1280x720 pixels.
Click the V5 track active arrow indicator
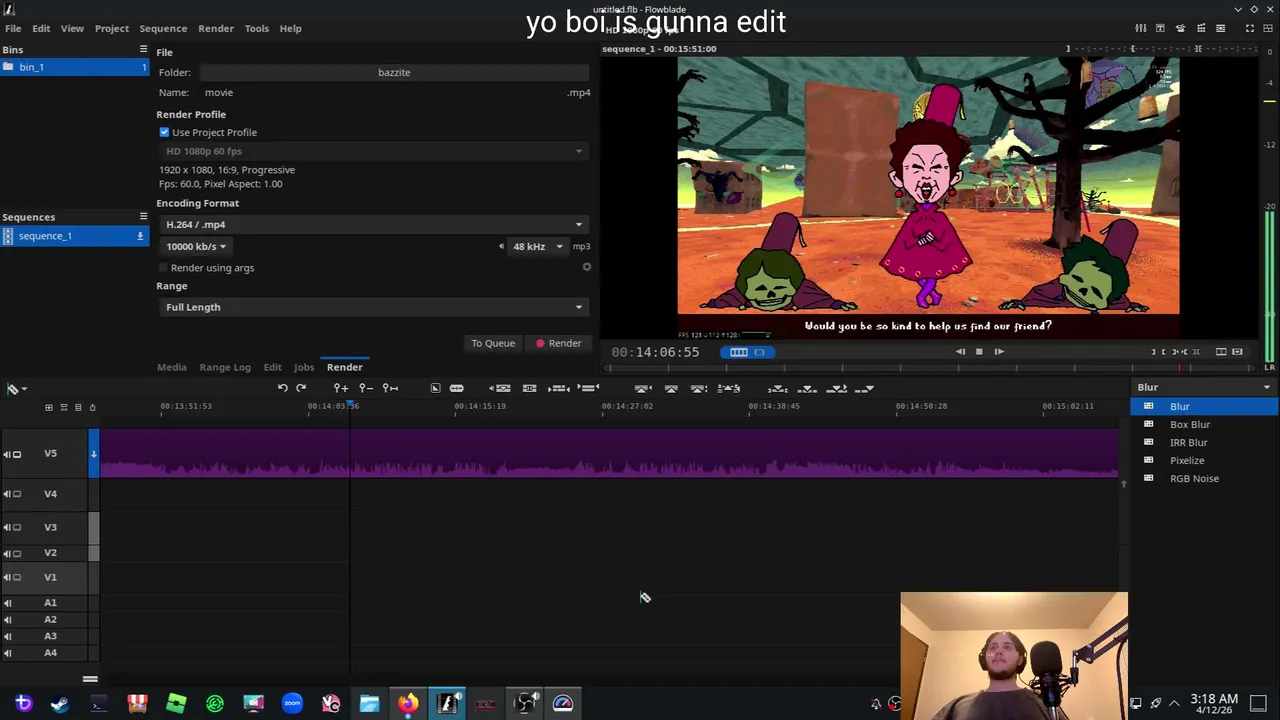click(x=94, y=454)
